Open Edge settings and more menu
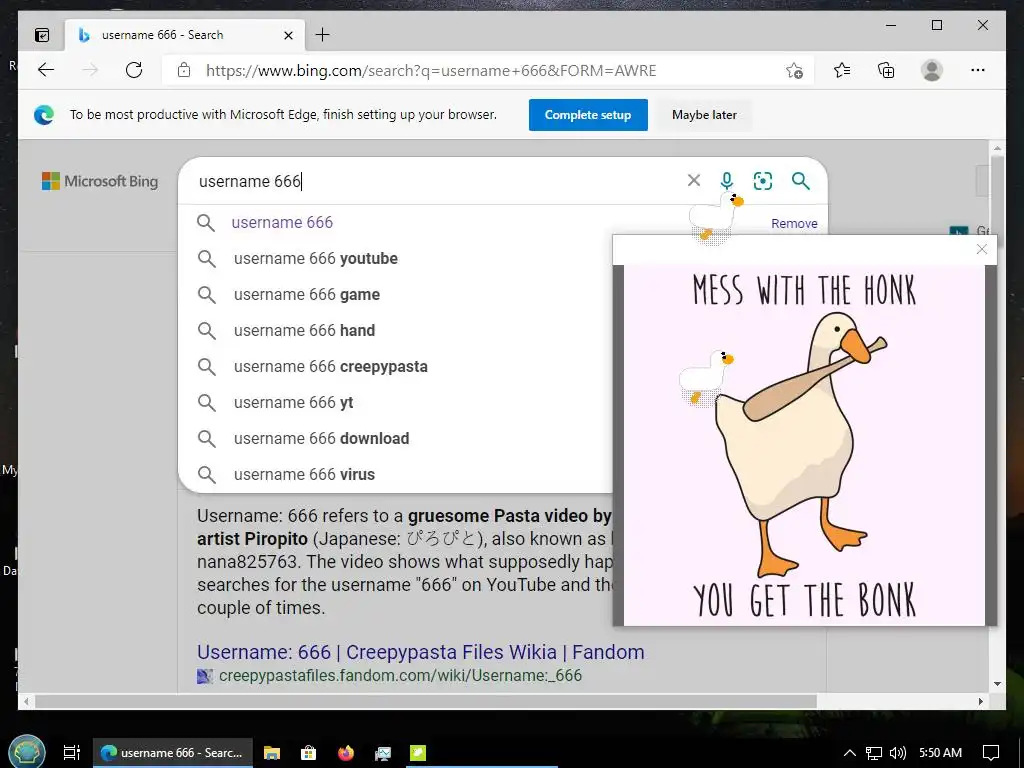The image size is (1024, 768). 978,70
